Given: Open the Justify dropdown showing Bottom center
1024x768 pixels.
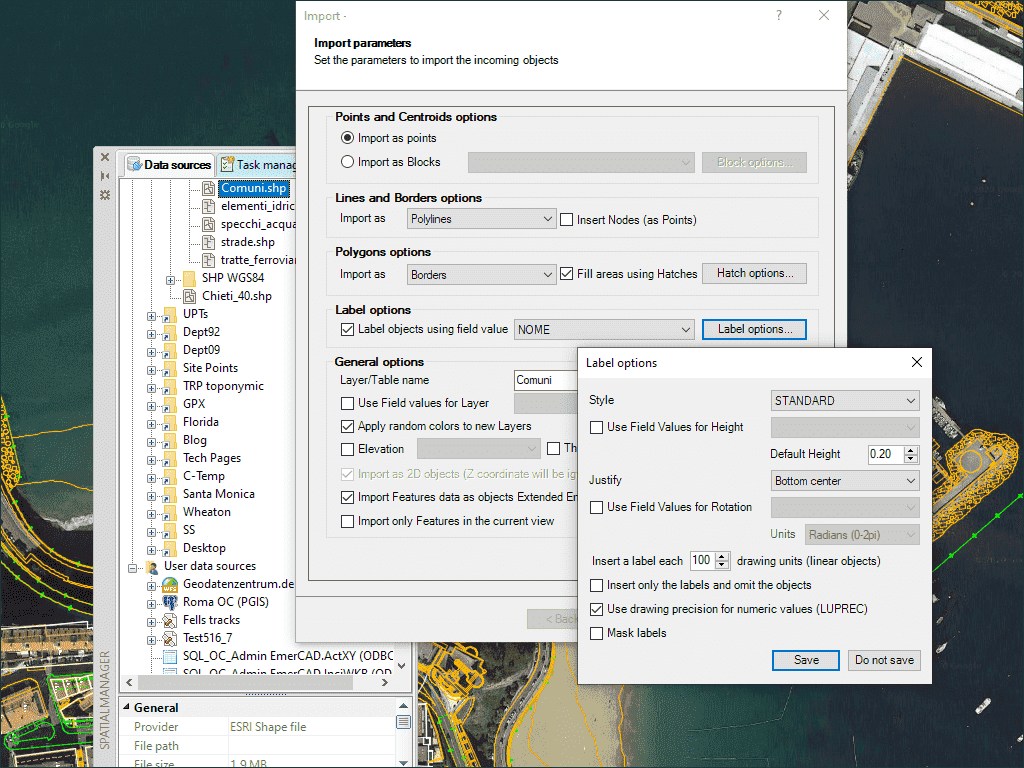Looking at the screenshot, I should 844,480.
